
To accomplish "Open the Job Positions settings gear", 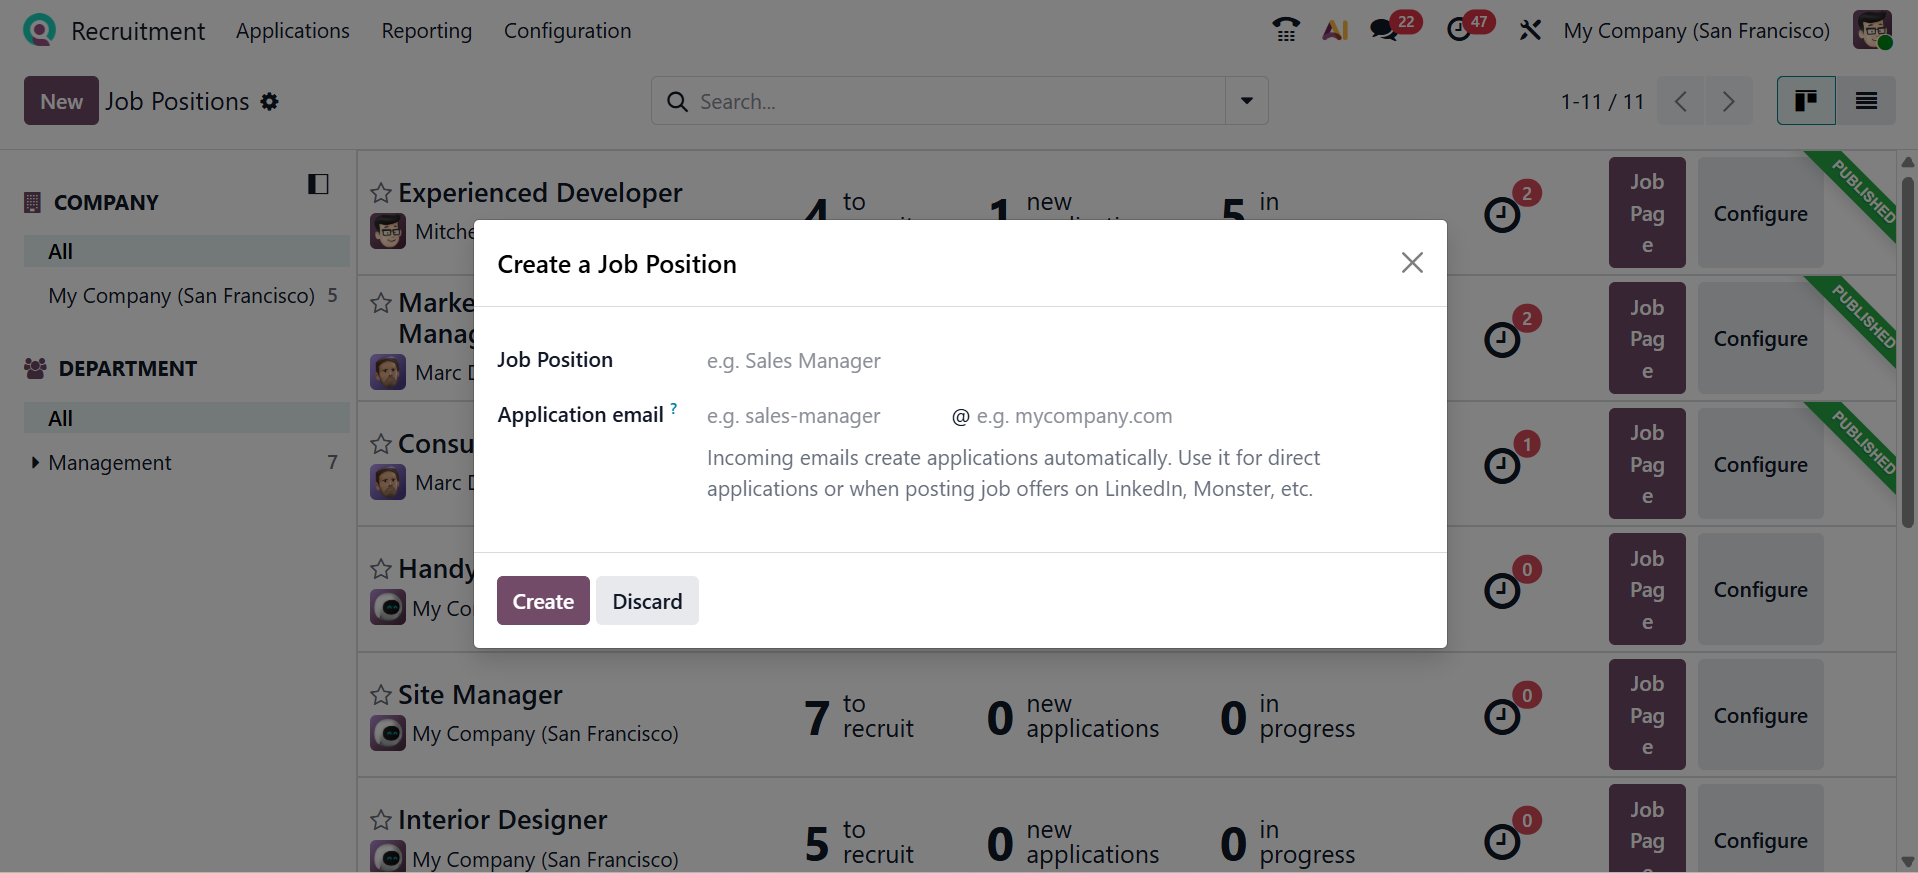I will 270,101.
